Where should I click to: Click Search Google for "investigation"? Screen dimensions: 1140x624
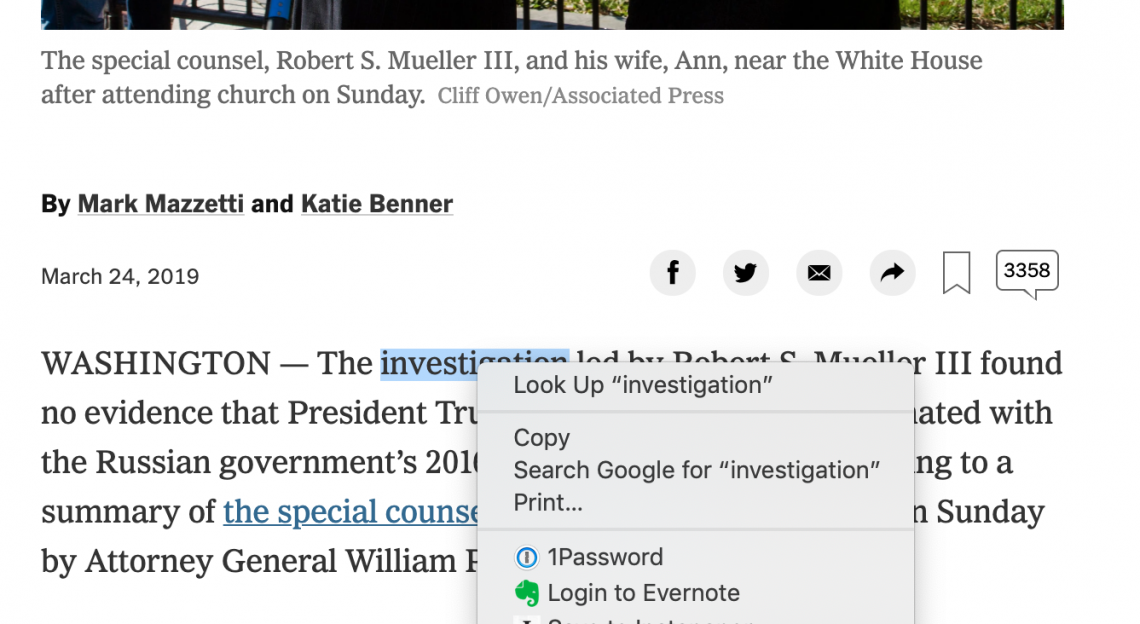coord(697,470)
